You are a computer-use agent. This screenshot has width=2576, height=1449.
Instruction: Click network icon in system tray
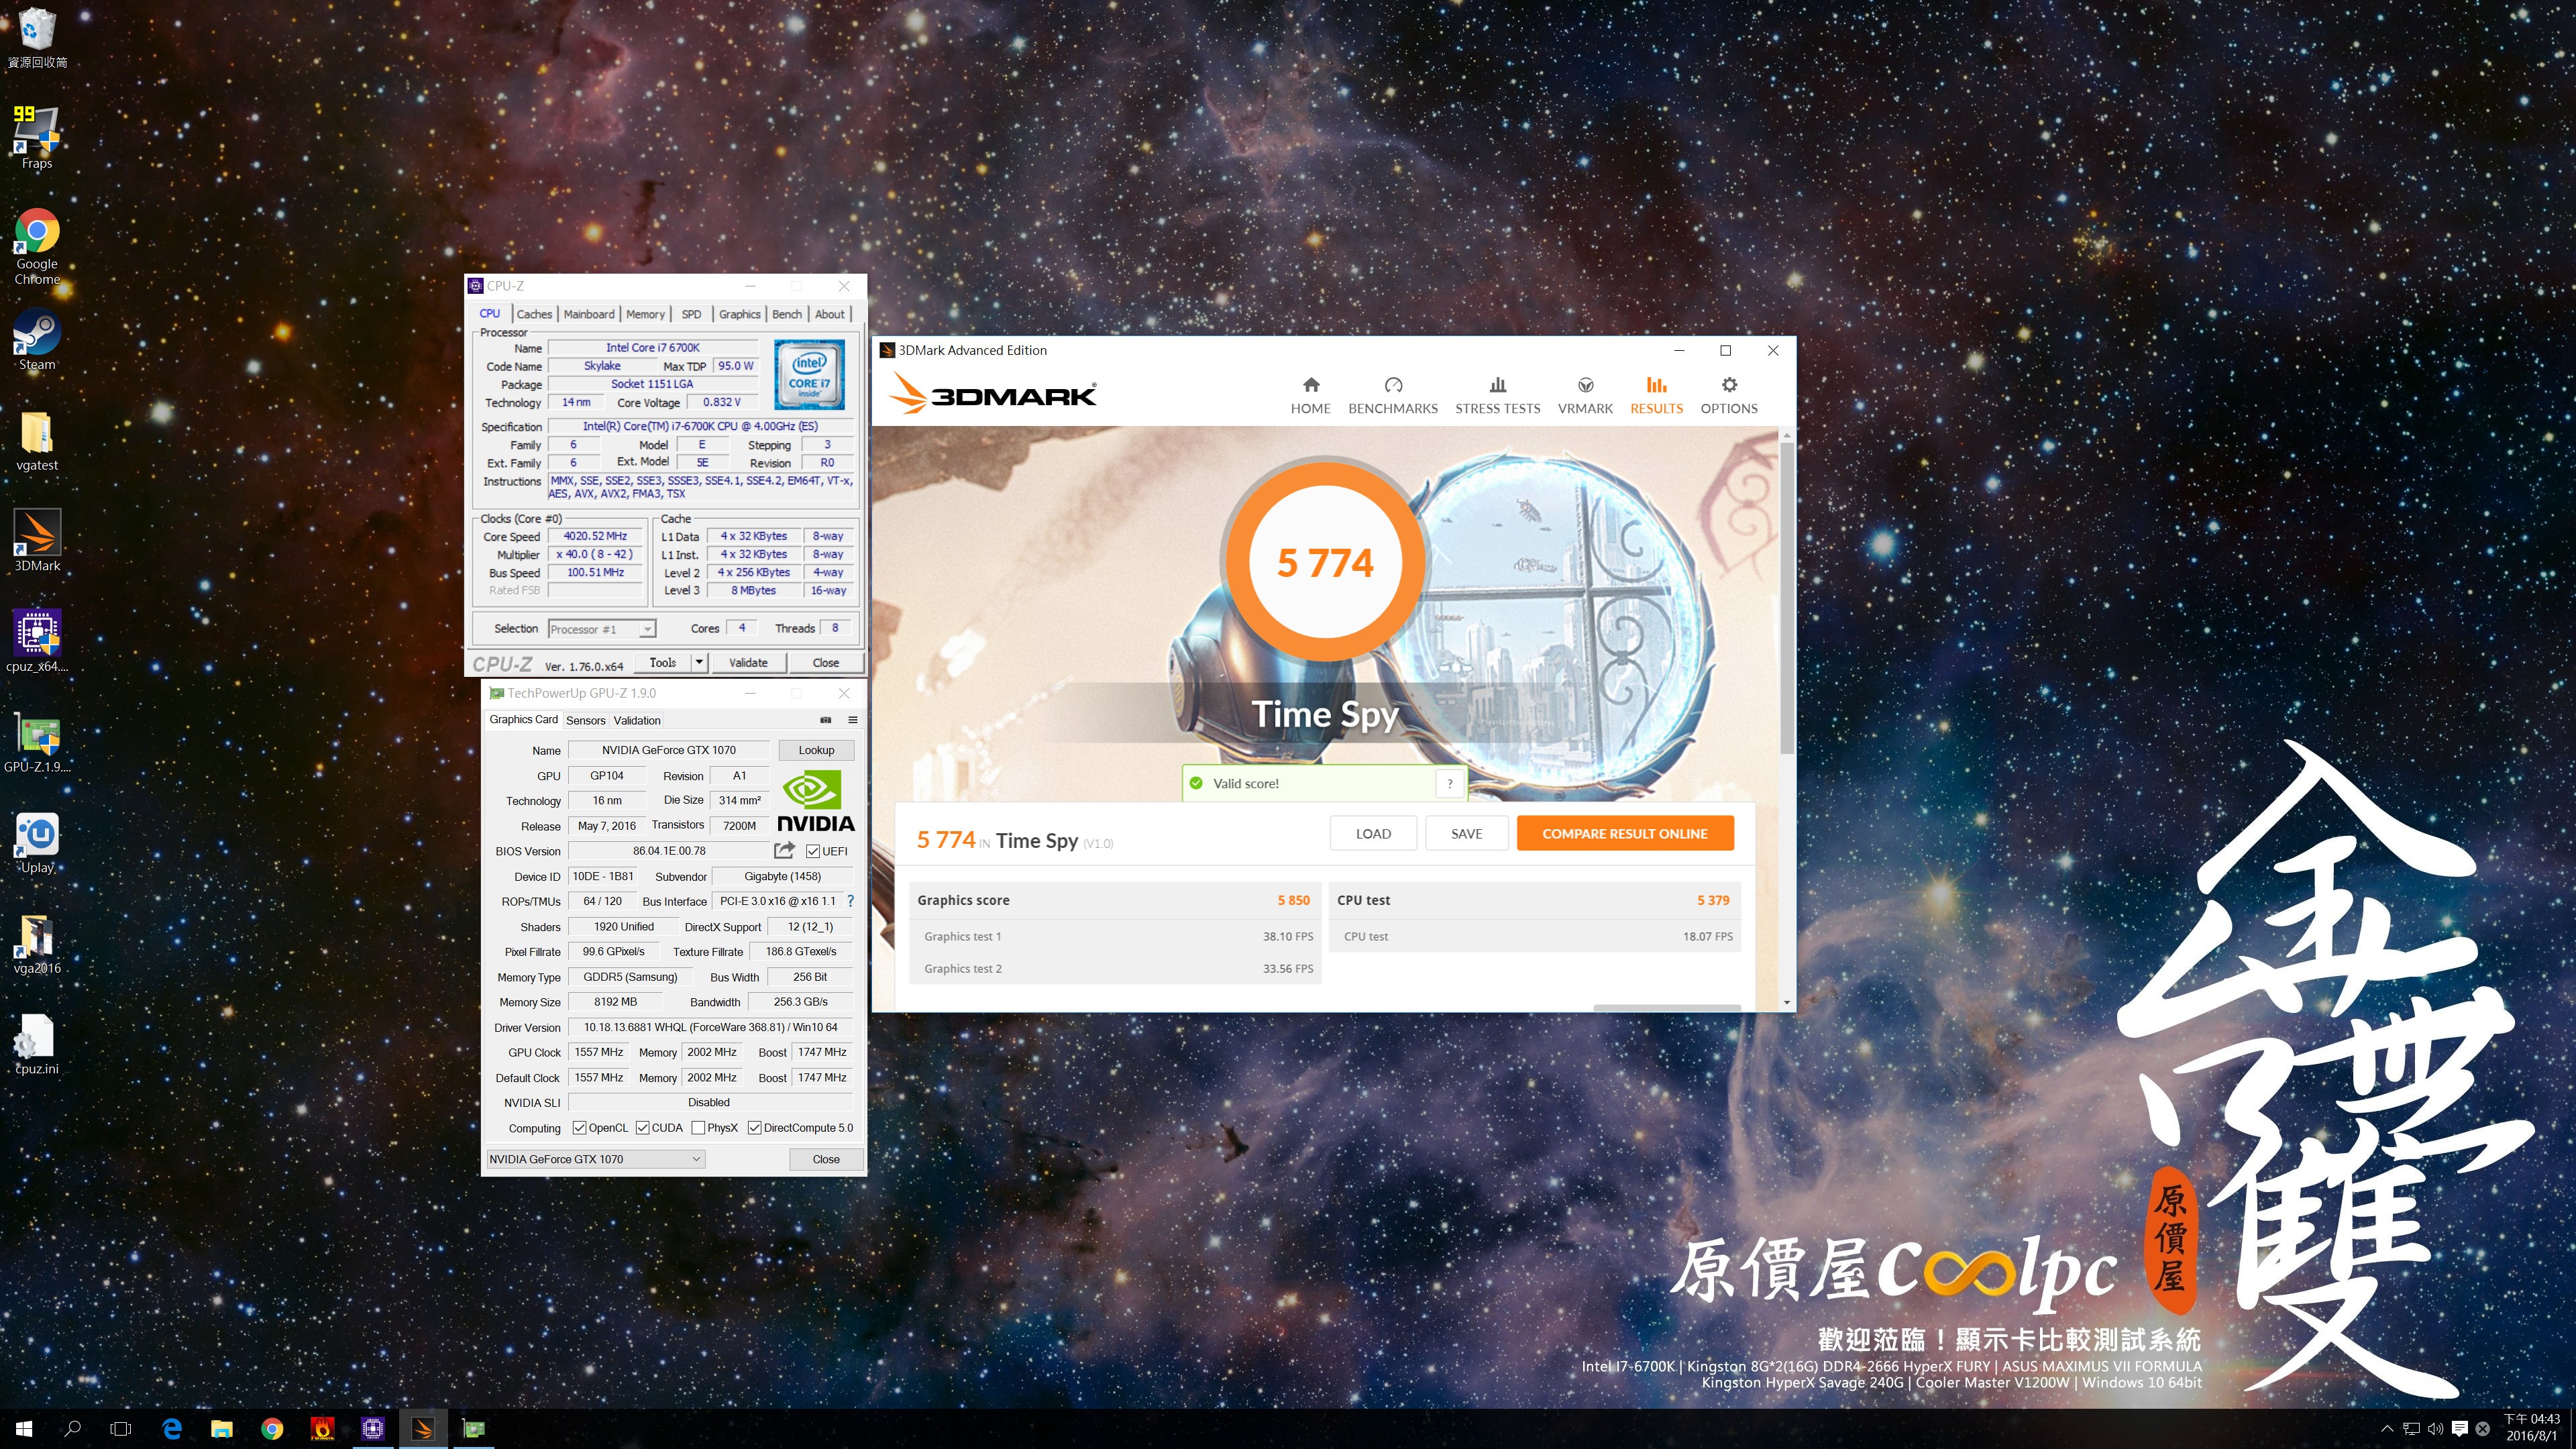2411,1429
